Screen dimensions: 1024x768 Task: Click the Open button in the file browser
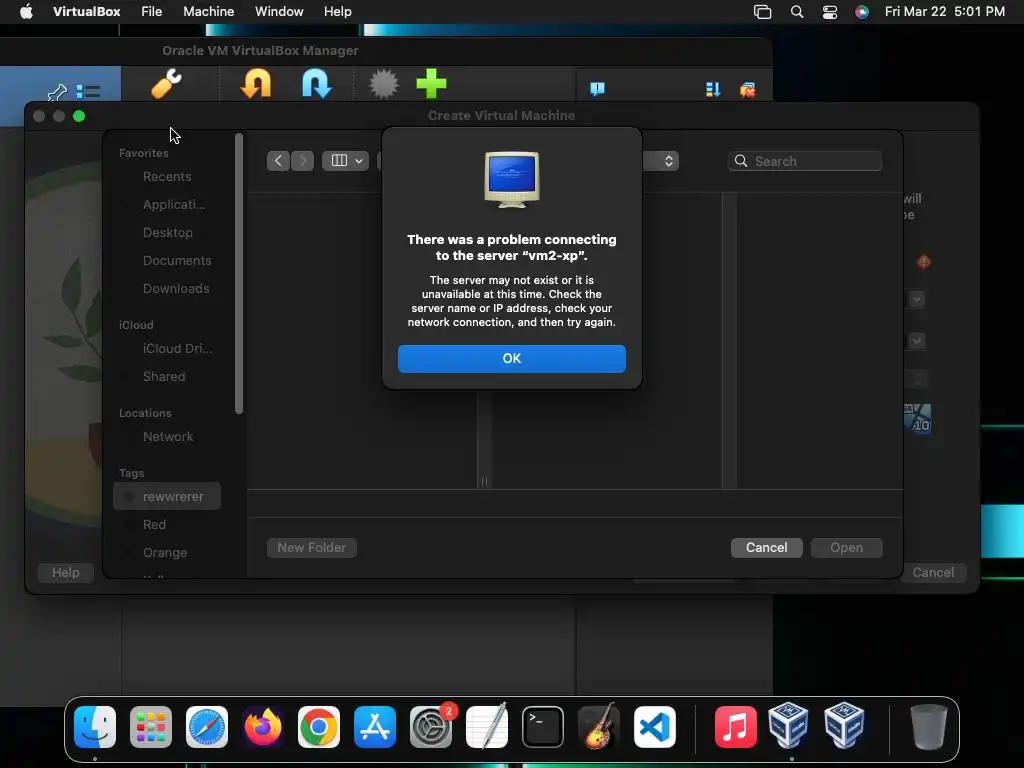pyautogui.click(x=846, y=547)
